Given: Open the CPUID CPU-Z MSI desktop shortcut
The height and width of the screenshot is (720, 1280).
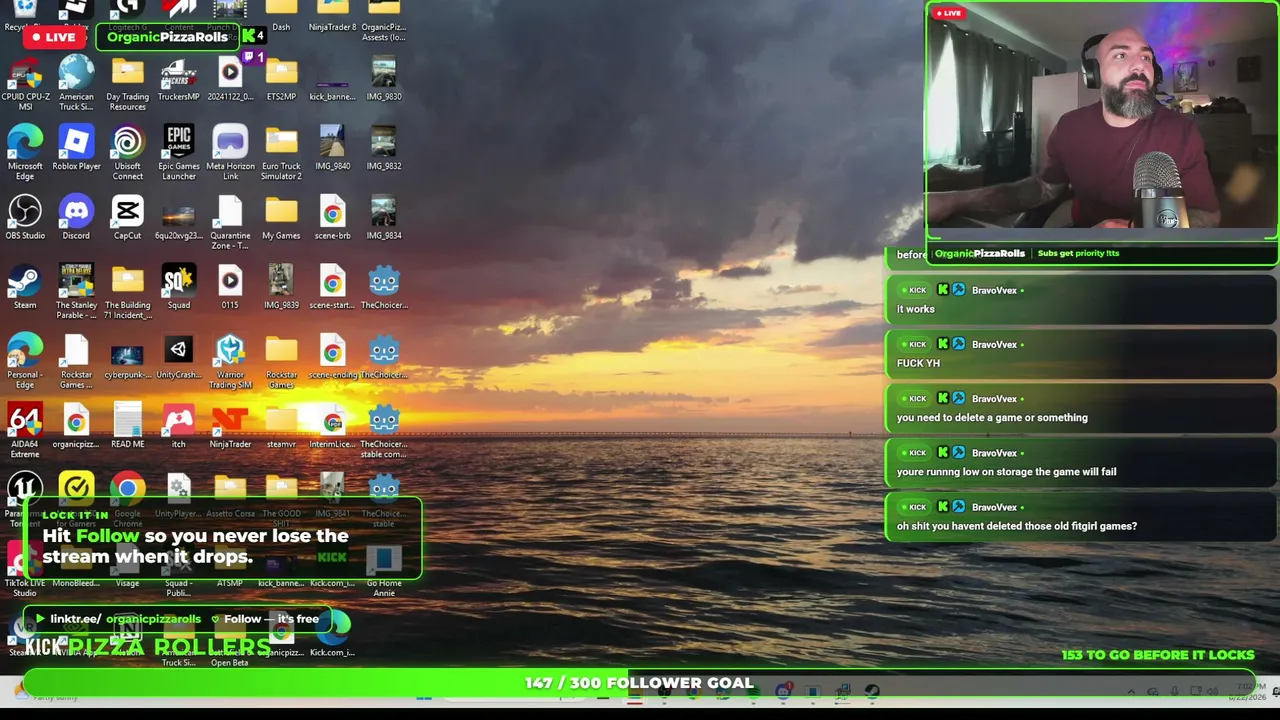Looking at the screenshot, I should pyautogui.click(x=25, y=83).
